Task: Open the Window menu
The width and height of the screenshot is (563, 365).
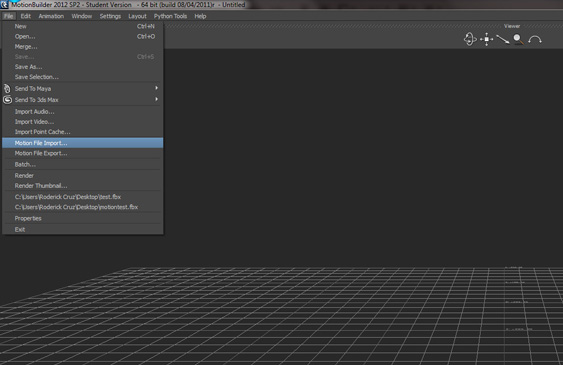Action: pyautogui.click(x=82, y=16)
